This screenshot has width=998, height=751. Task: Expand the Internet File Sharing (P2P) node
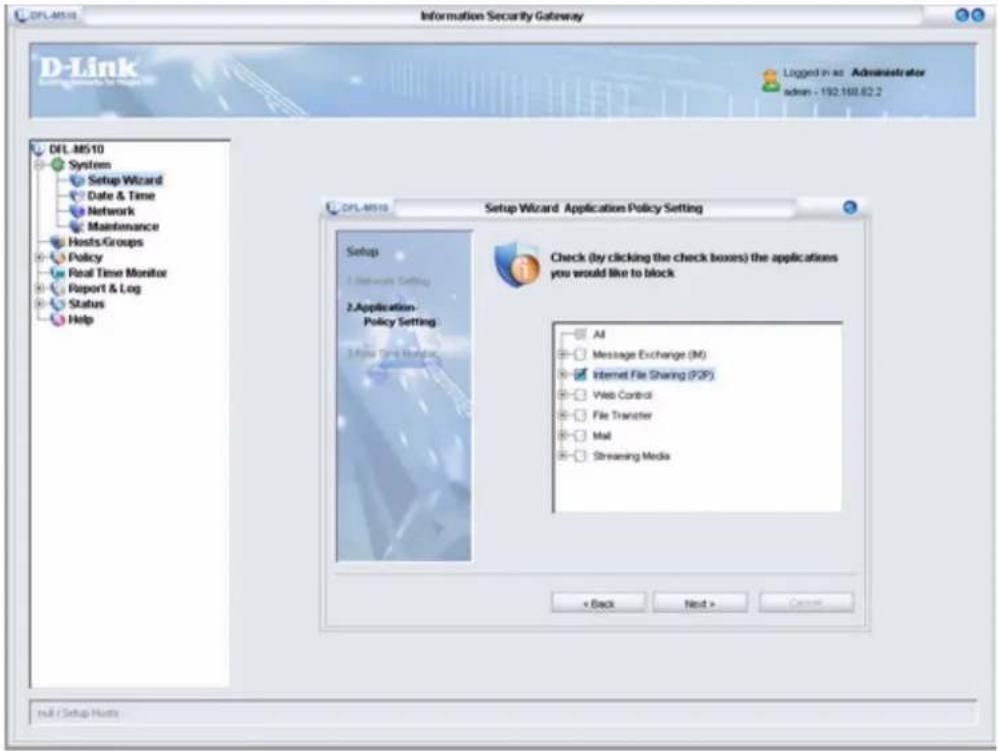click(x=563, y=375)
